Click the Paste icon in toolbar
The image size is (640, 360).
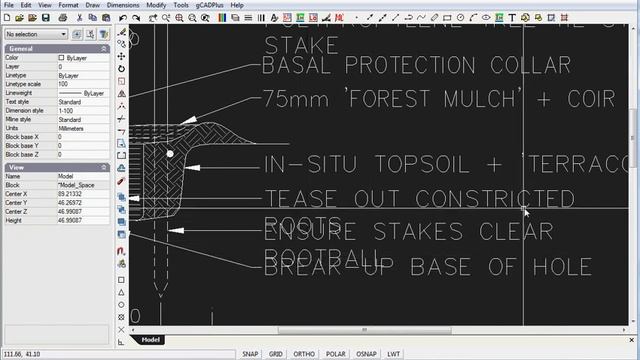[106, 18]
